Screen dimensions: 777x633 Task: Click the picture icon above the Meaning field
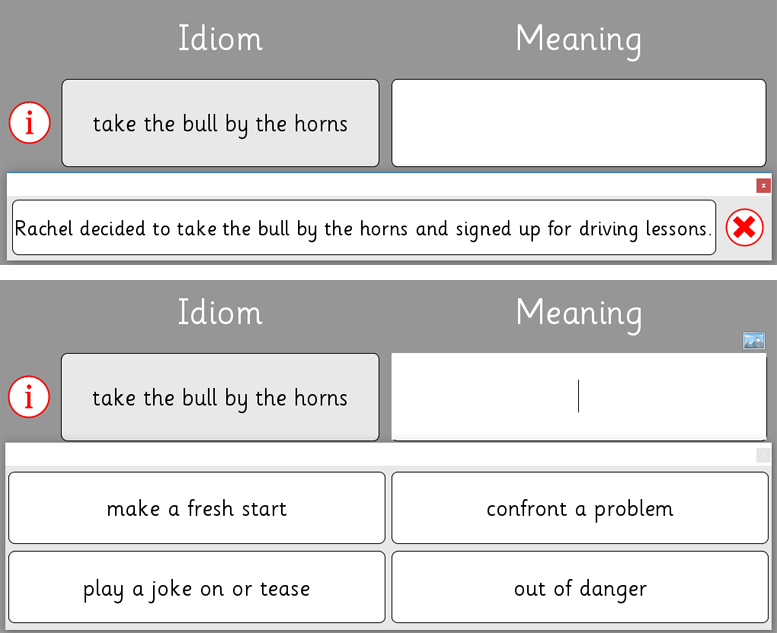(754, 341)
